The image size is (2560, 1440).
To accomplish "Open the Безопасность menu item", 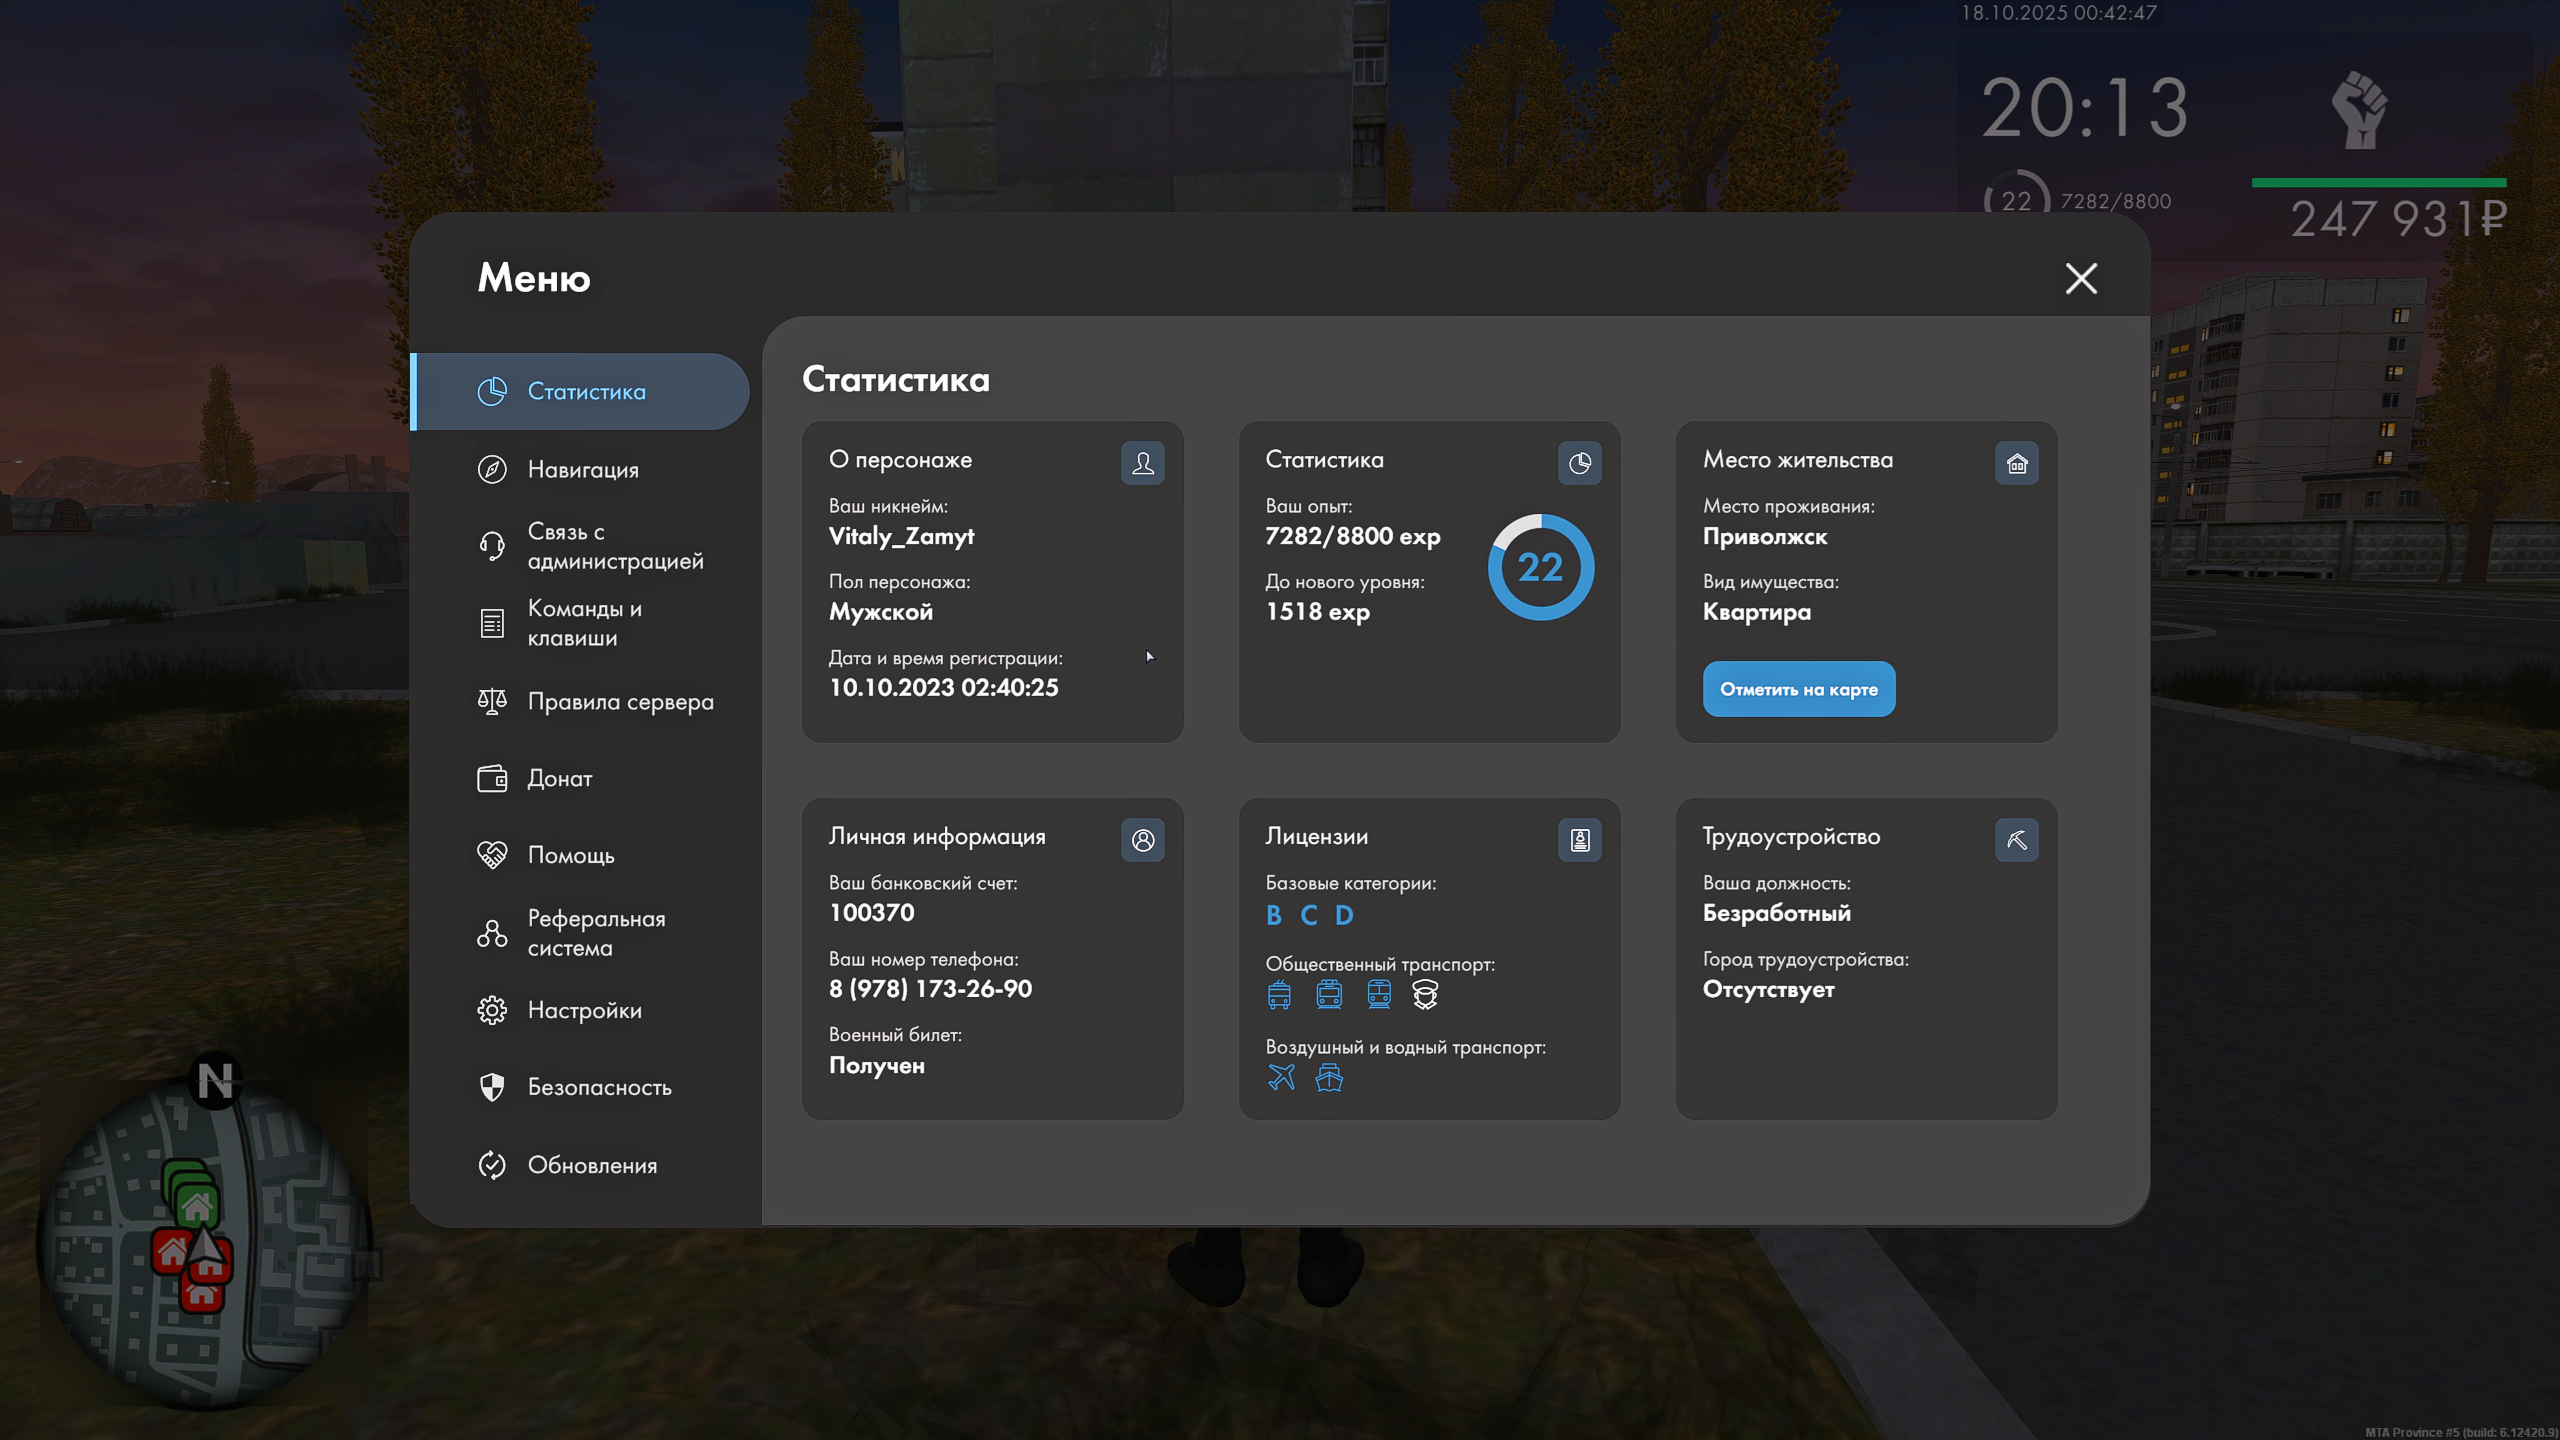I will pos(599,1087).
